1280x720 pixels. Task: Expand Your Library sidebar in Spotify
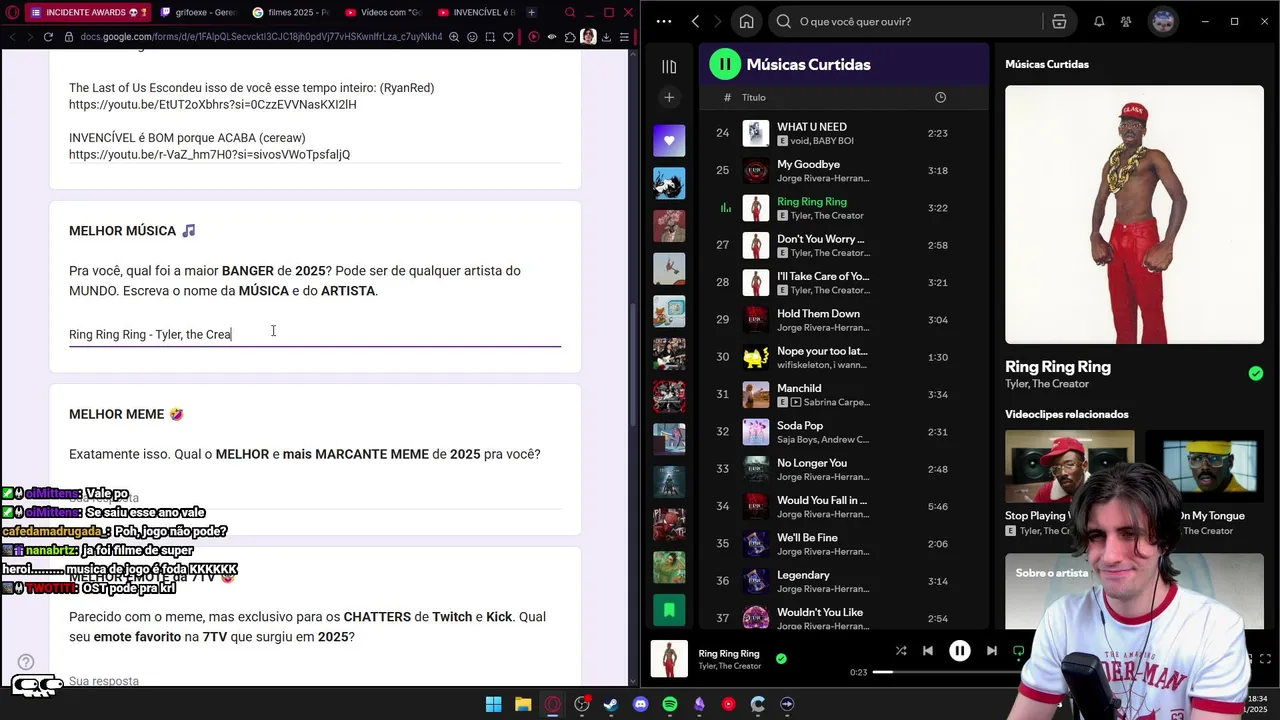(x=669, y=66)
